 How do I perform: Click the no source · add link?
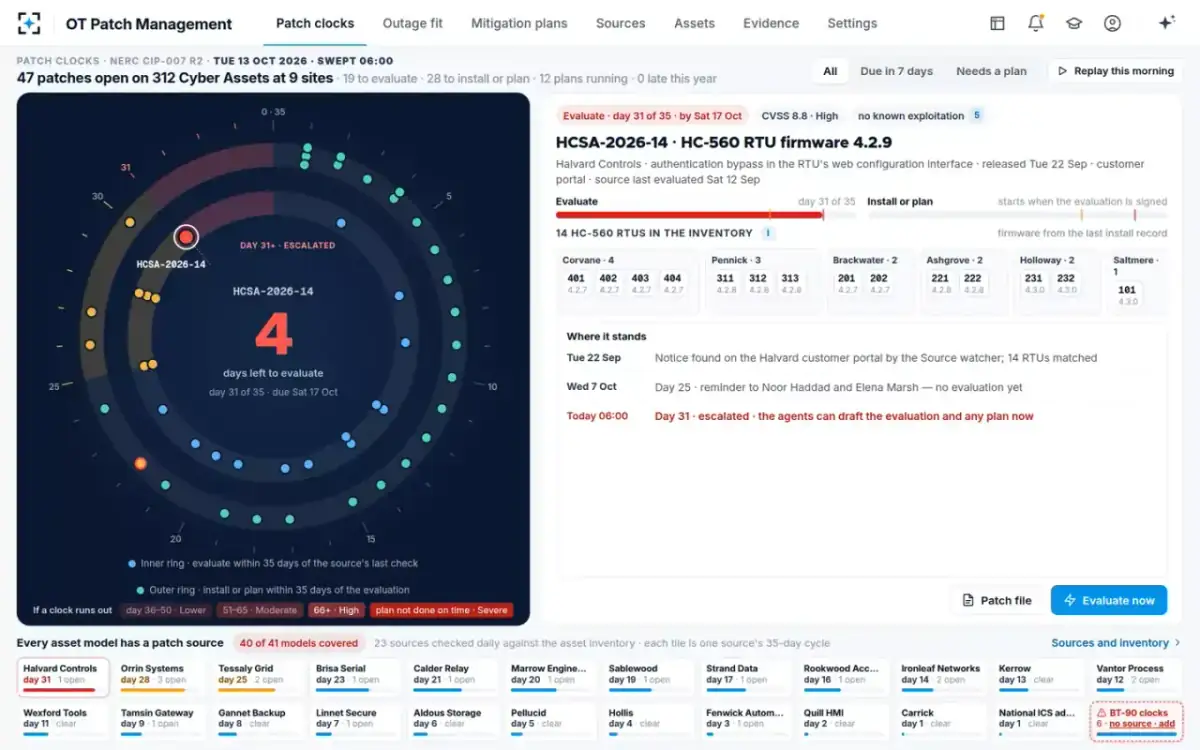pos(1142,724)
